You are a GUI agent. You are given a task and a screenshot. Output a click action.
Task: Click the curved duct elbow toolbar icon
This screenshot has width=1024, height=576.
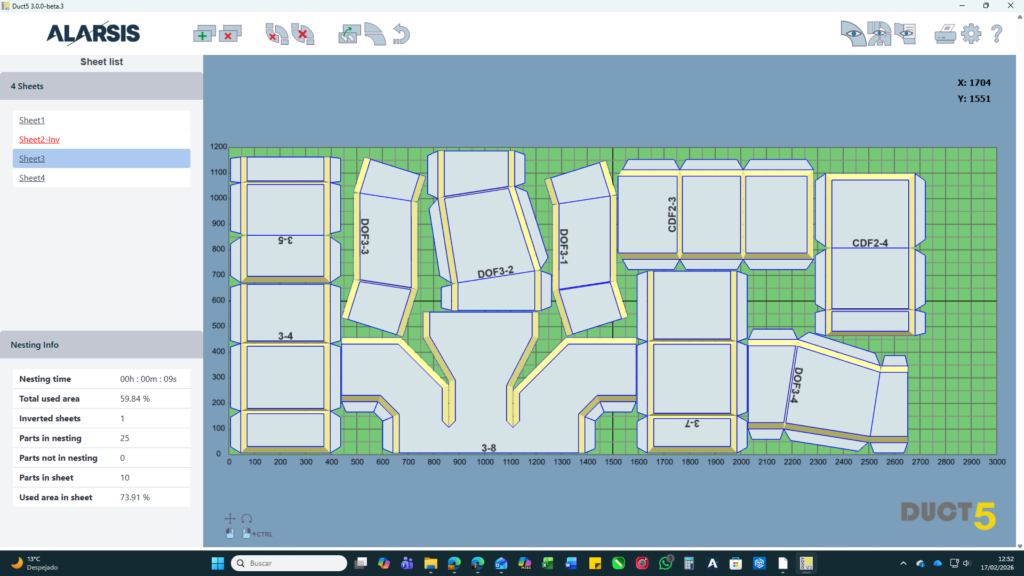376,34
